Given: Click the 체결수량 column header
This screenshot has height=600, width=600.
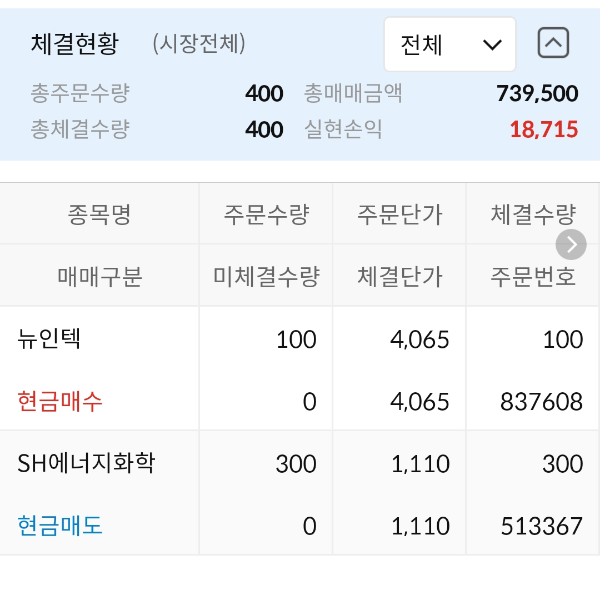Looking at the screenshot, I should pos(533,214).
